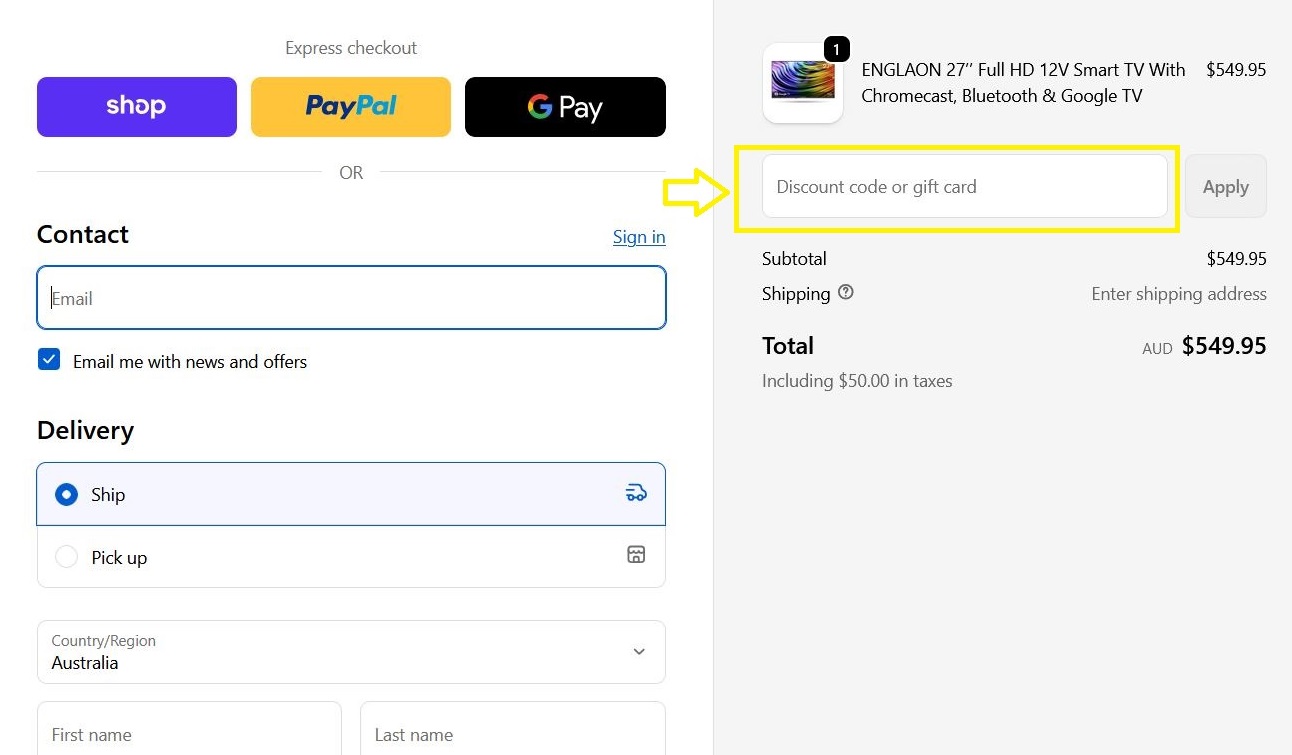The height and width of the screenshot is (755, 1292).
Task: Focus the Email input field
Action: pos(351,298)
